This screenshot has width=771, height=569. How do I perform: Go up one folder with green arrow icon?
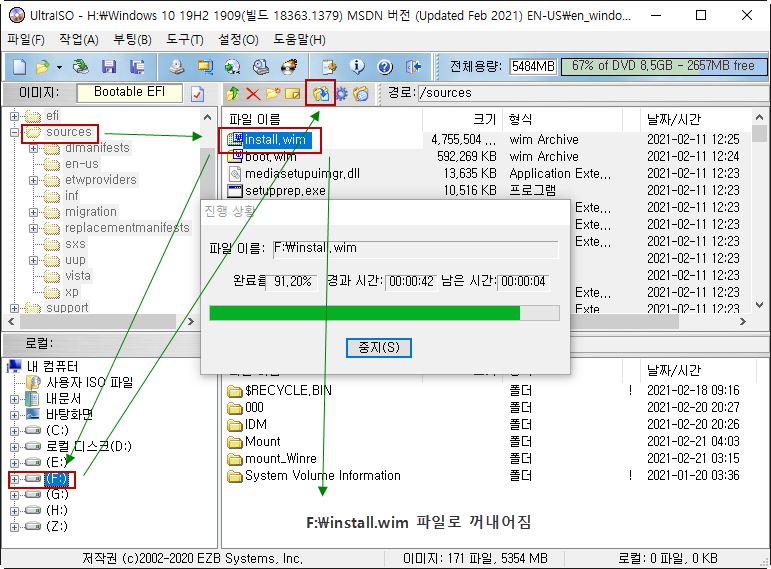coord(233,93)
